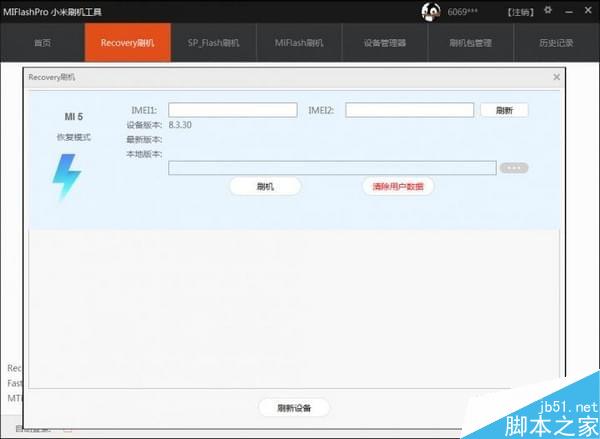Click the MI 5 device name
Screen dimensions: 600x439
pos(73,116)
